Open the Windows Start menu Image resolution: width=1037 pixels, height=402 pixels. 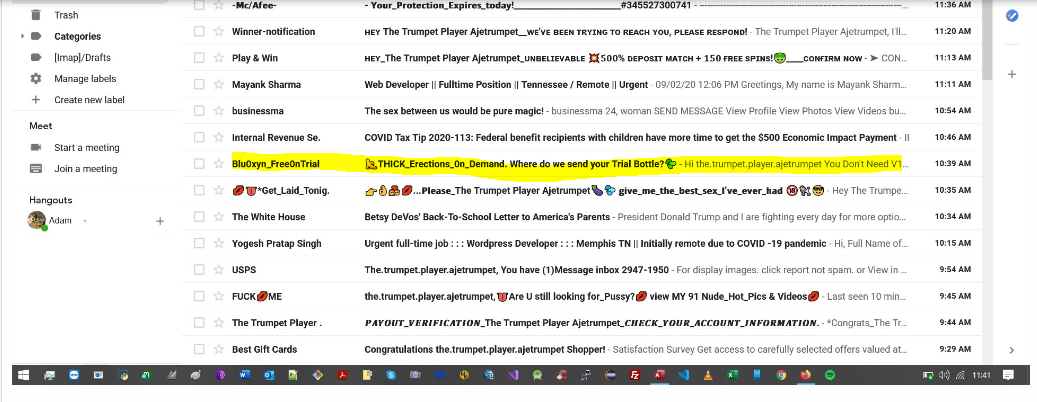(23, 375)
